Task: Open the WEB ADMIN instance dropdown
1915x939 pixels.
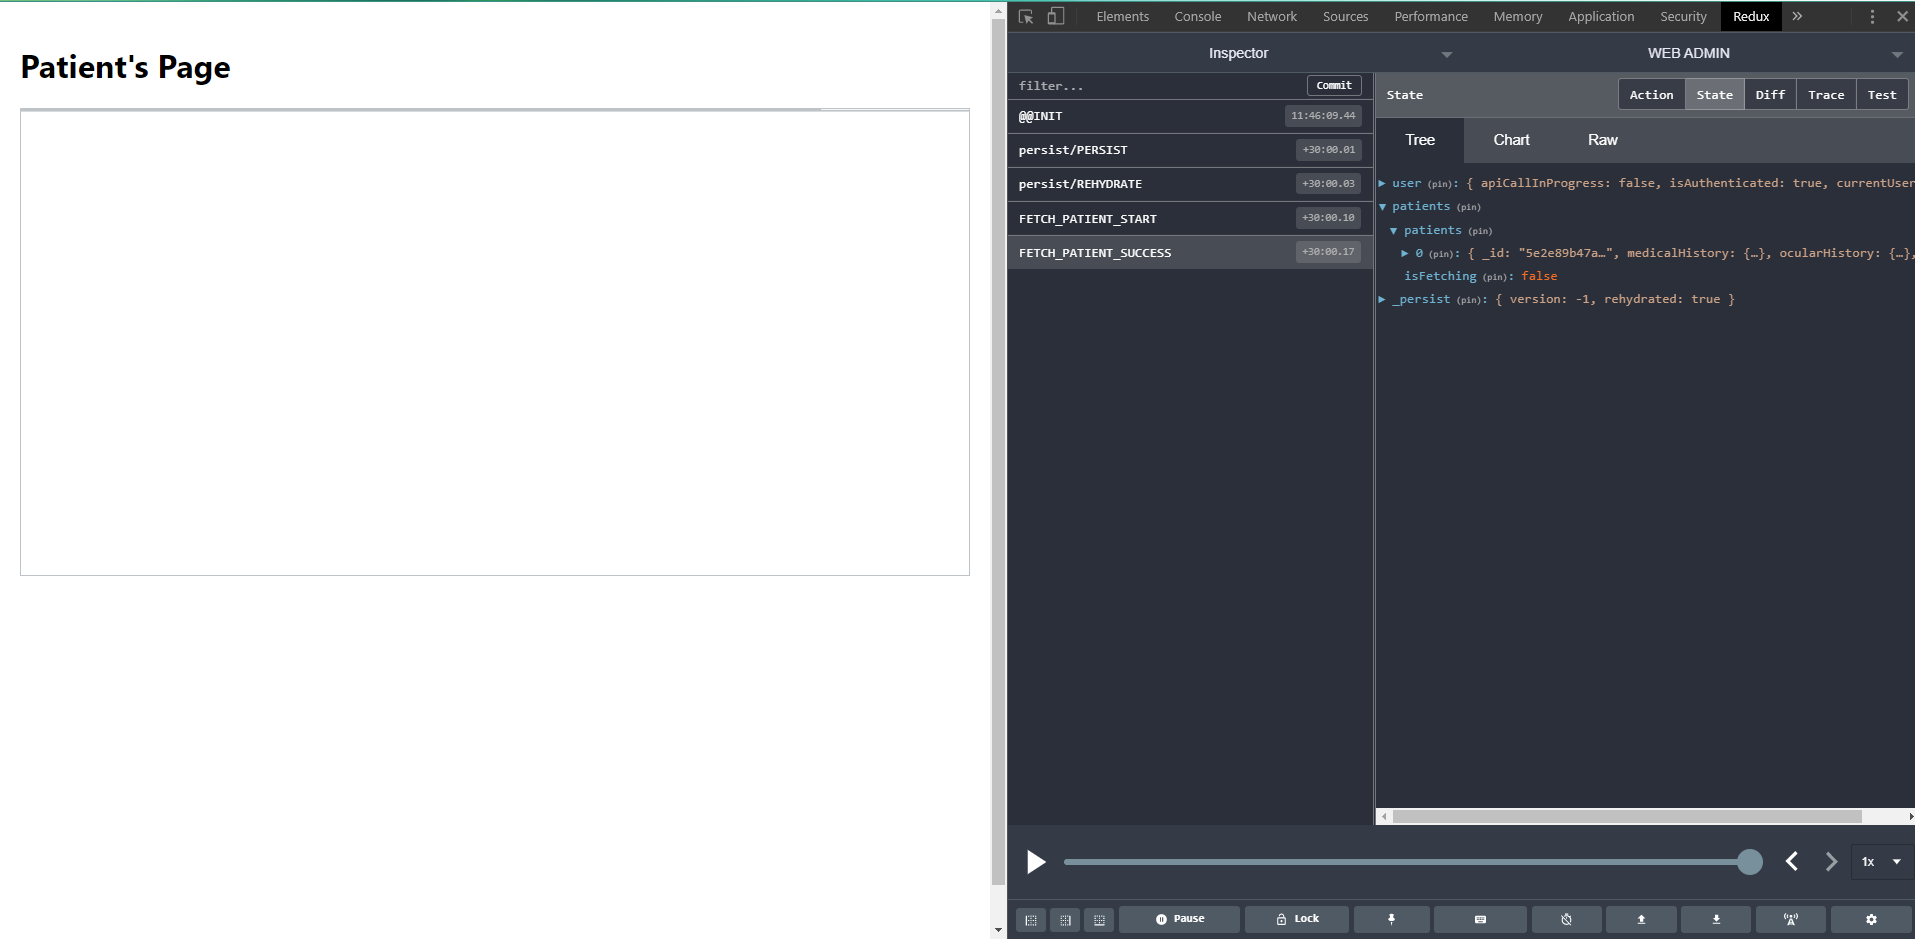Action: coord(1689,53)
